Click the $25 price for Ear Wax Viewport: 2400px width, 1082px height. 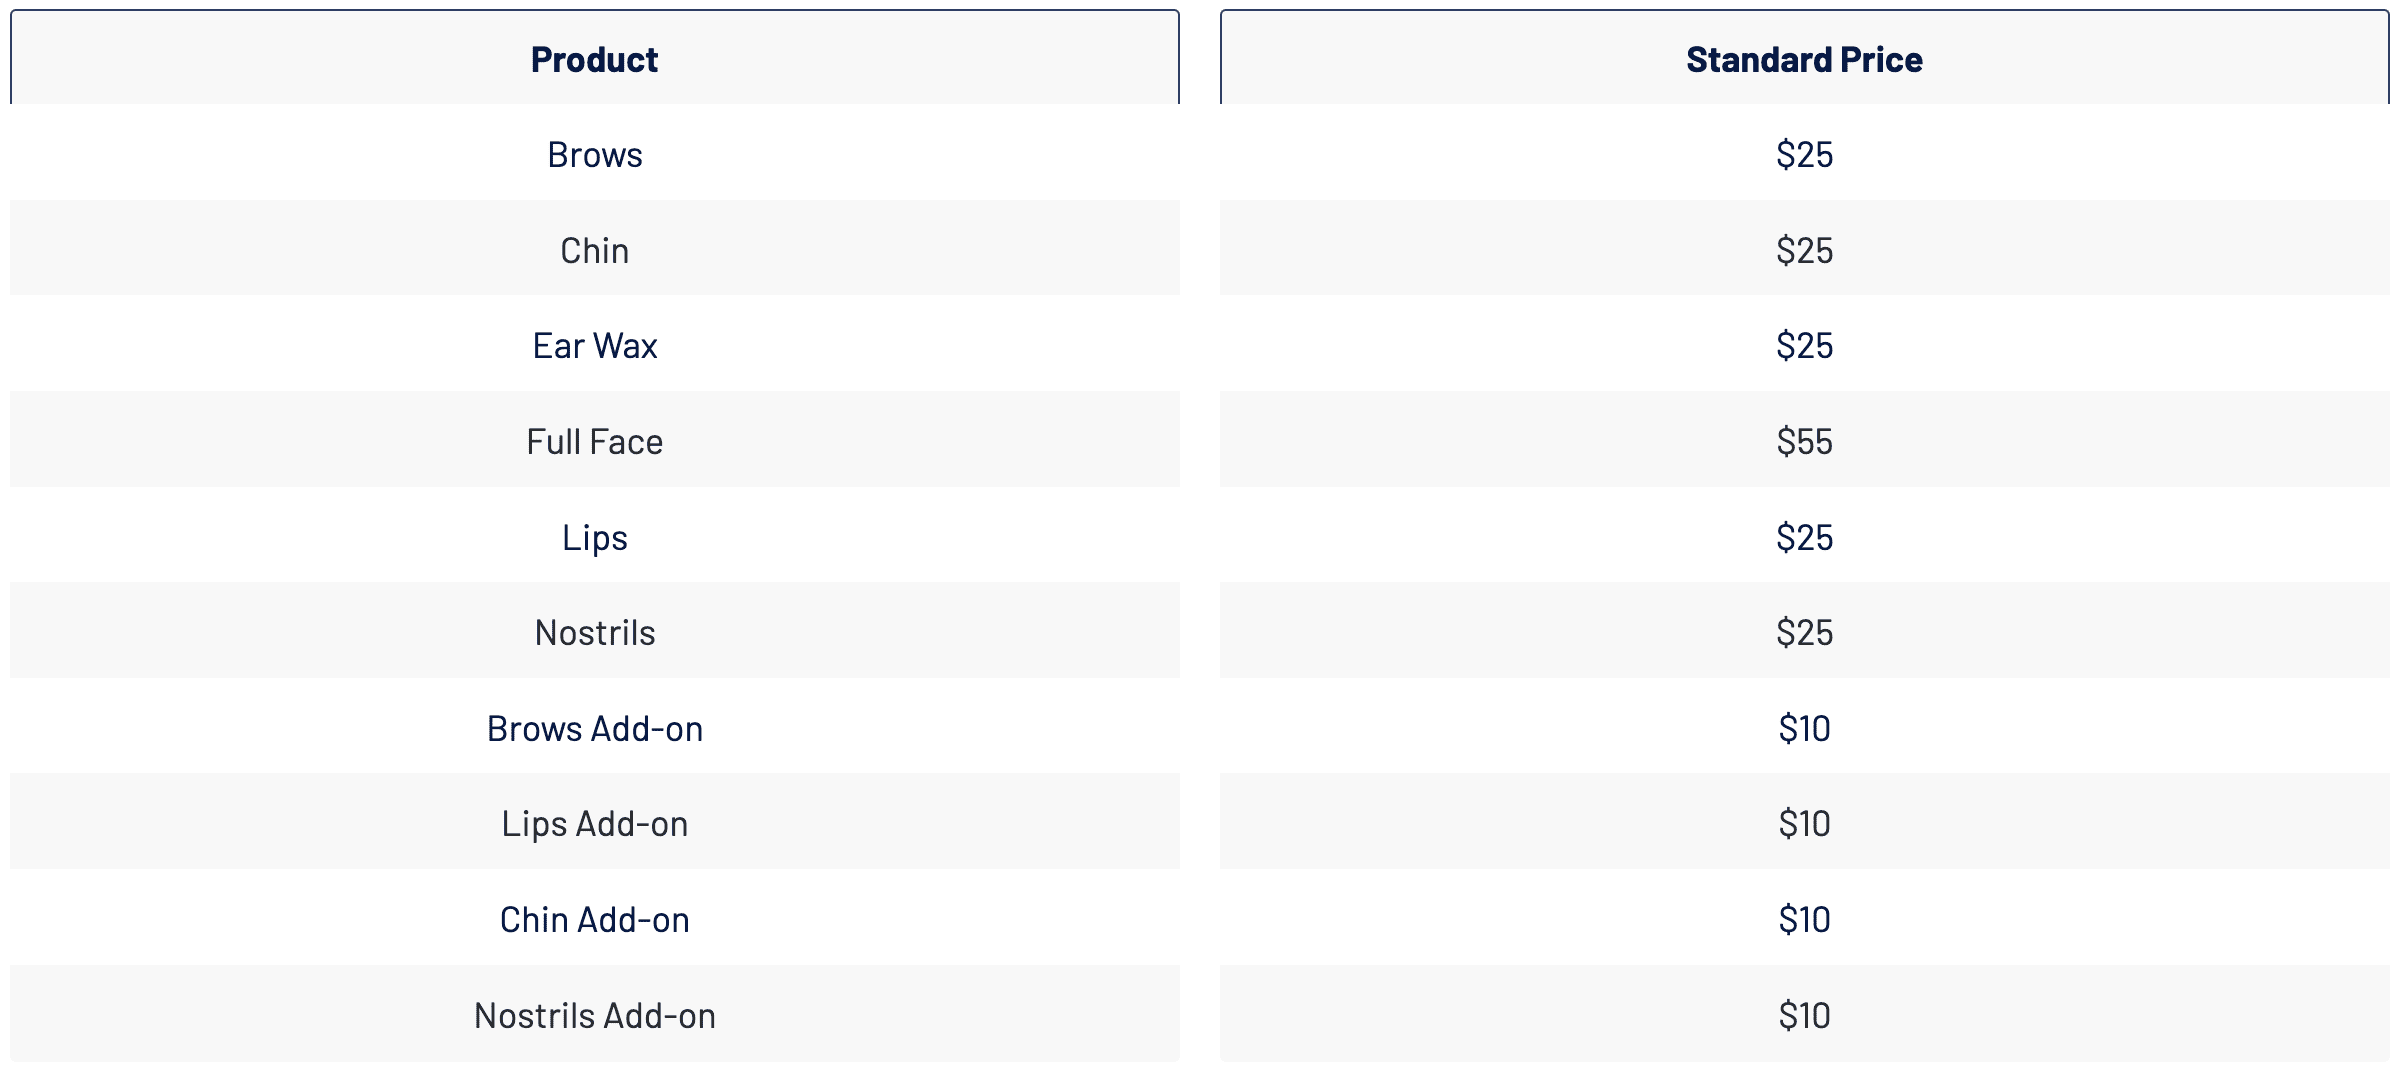[x=1805, y=345]
